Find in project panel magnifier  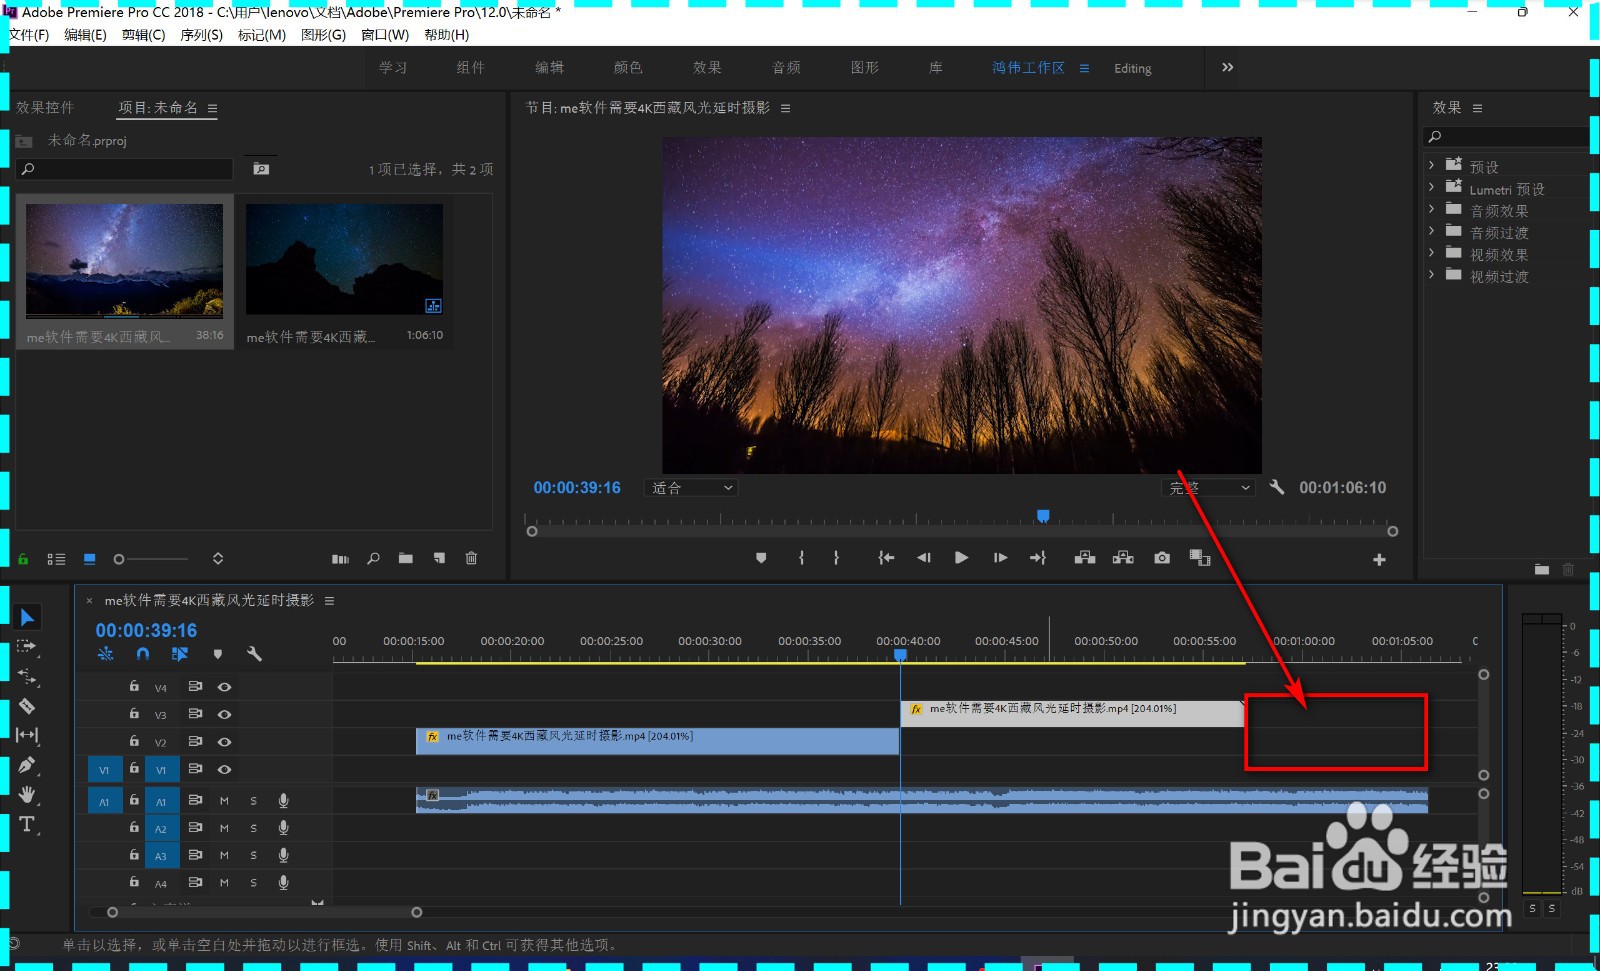point(373,559)
